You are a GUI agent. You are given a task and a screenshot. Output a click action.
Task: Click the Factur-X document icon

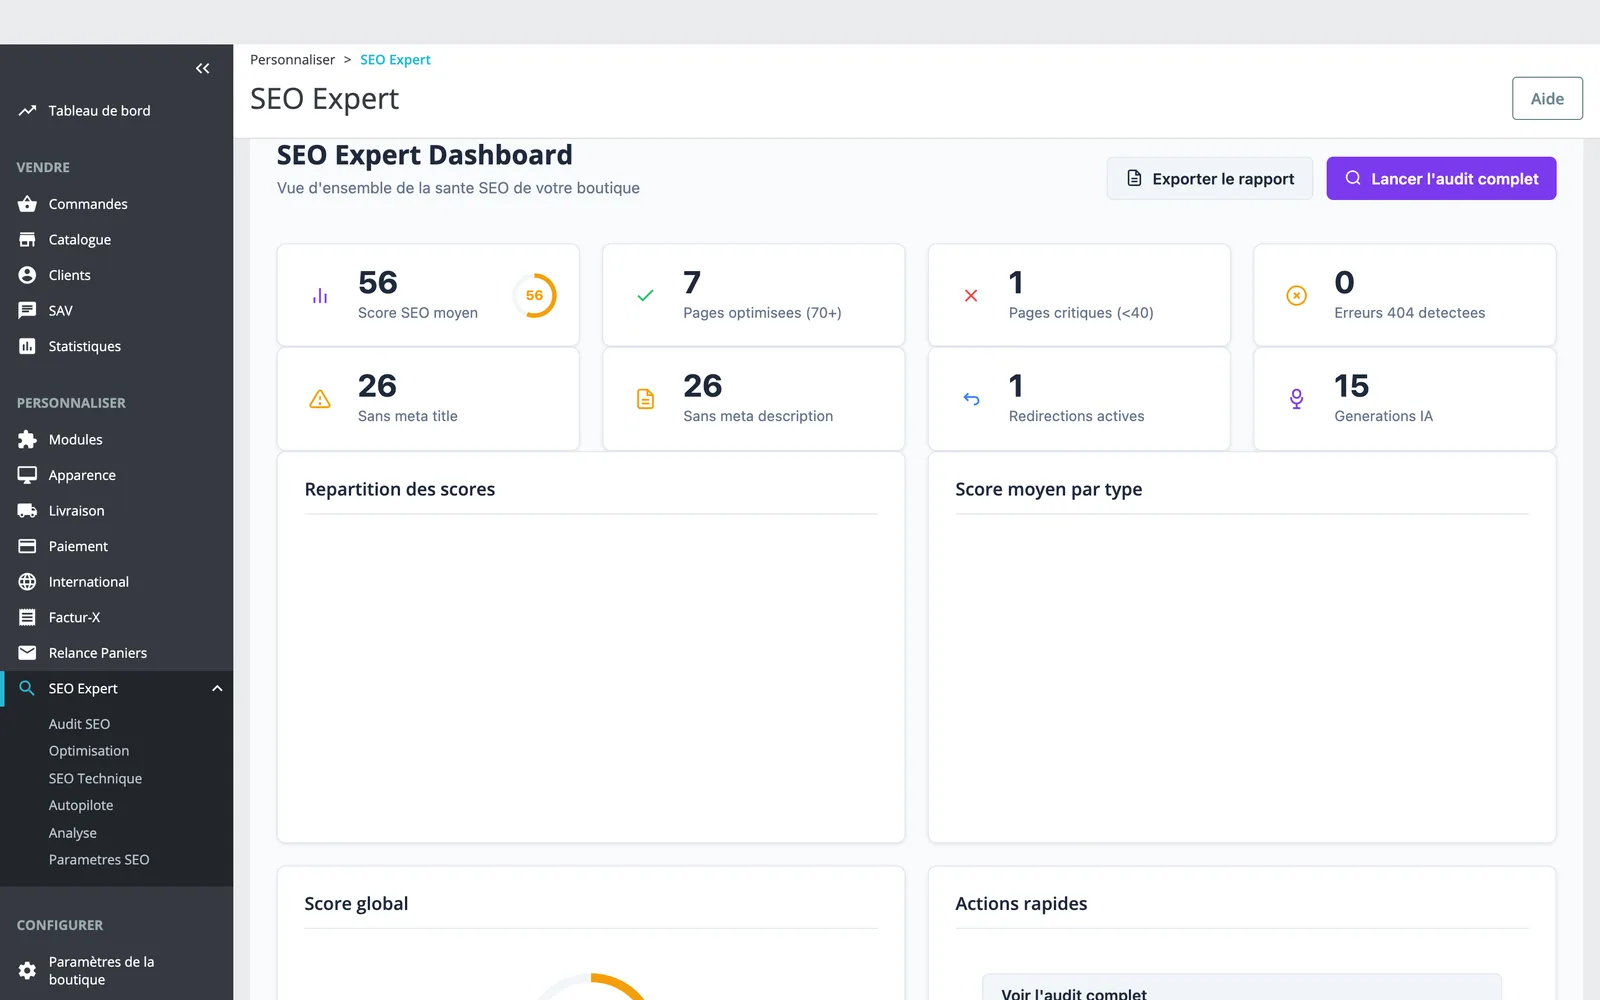(x=27, y=618)
